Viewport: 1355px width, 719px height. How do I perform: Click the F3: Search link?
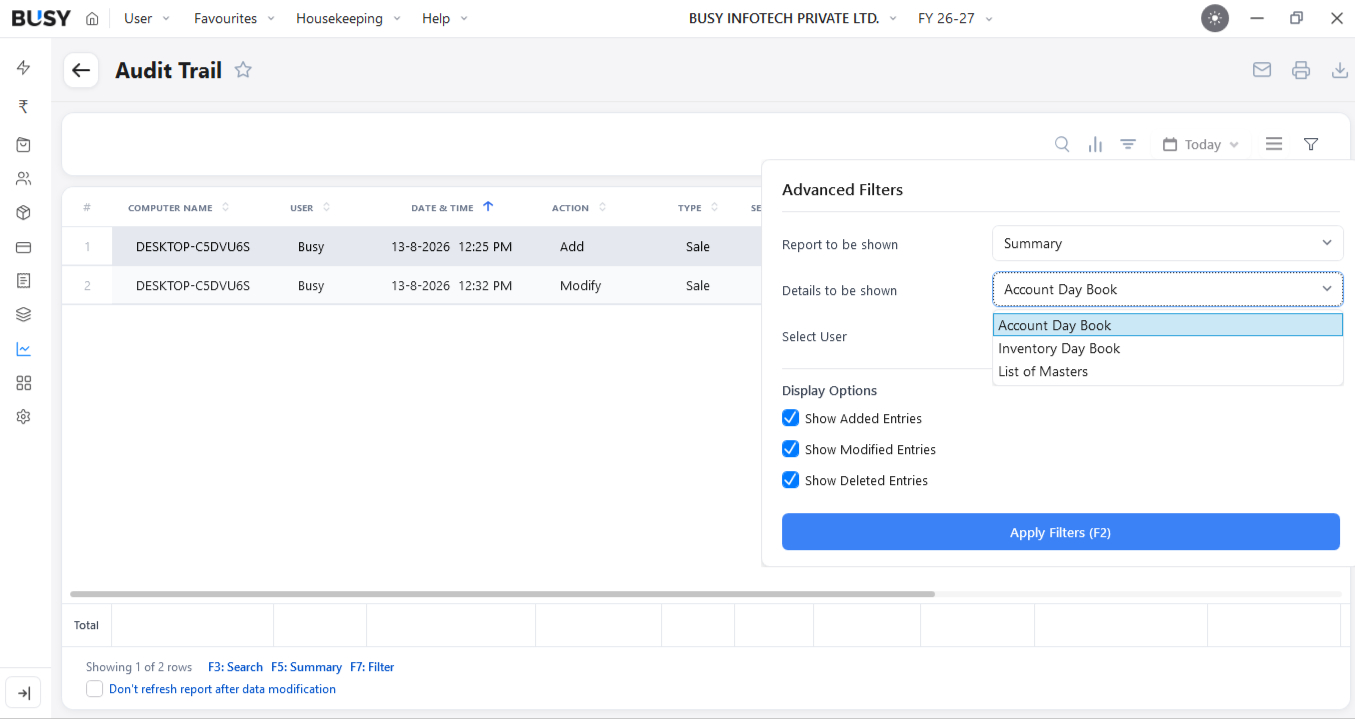point(235,667)
